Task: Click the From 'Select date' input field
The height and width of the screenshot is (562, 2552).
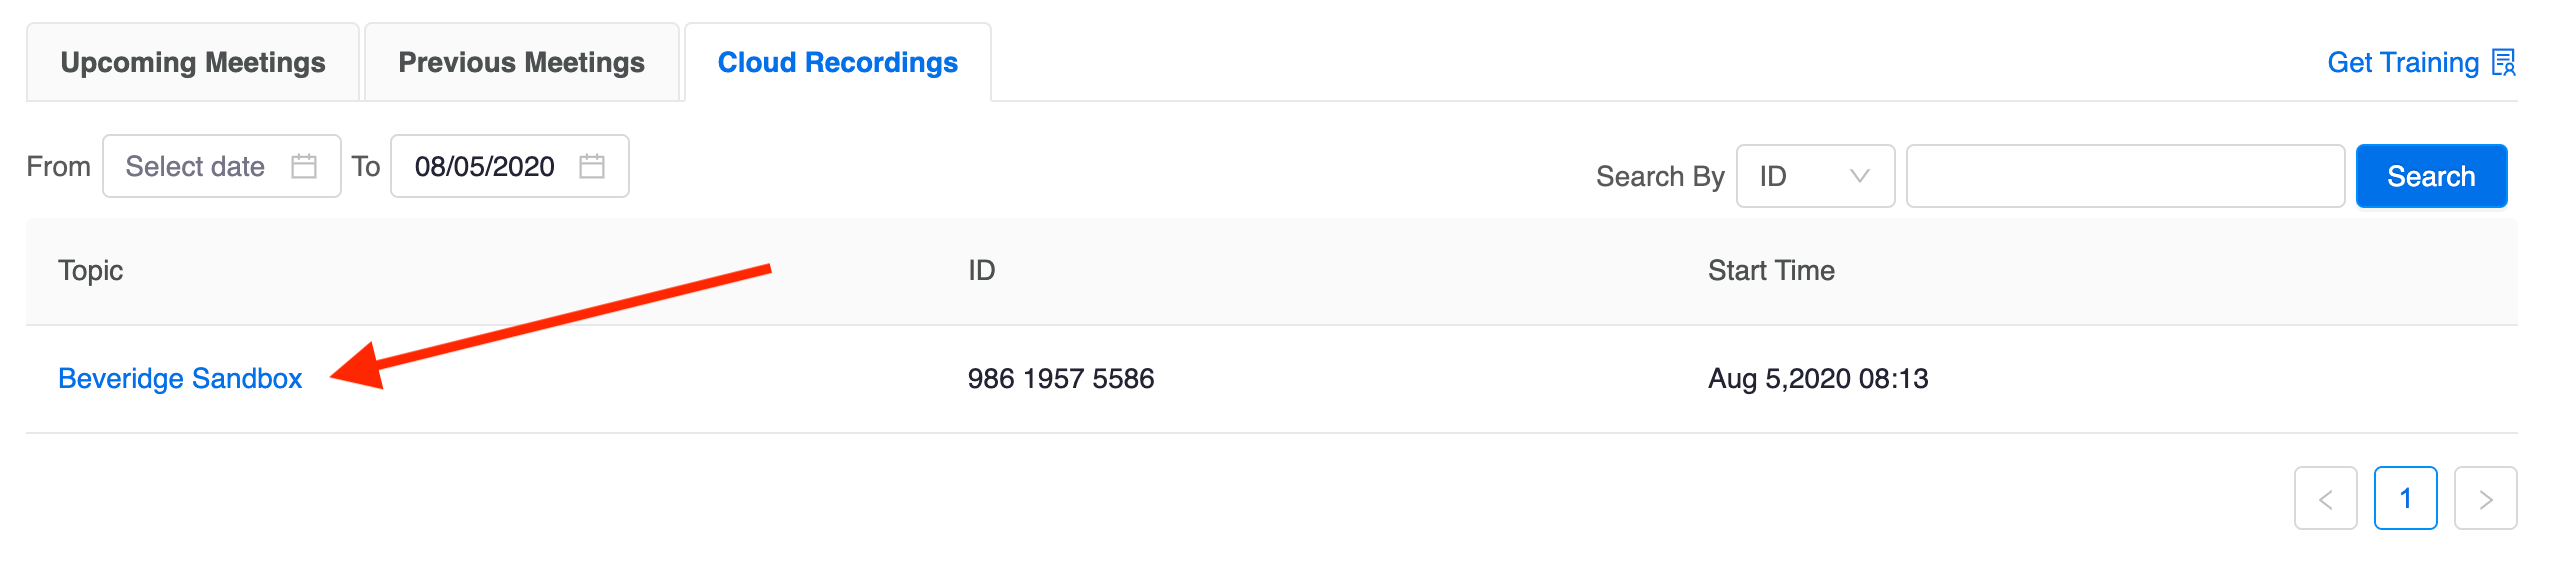Action: [222, 166]
